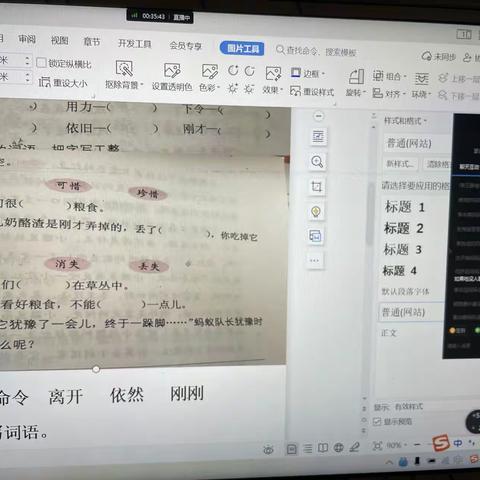Viewport: 480px width, 480px height.
Task: Open the Group (组合) dropdown
Action: tap(389, 76)
